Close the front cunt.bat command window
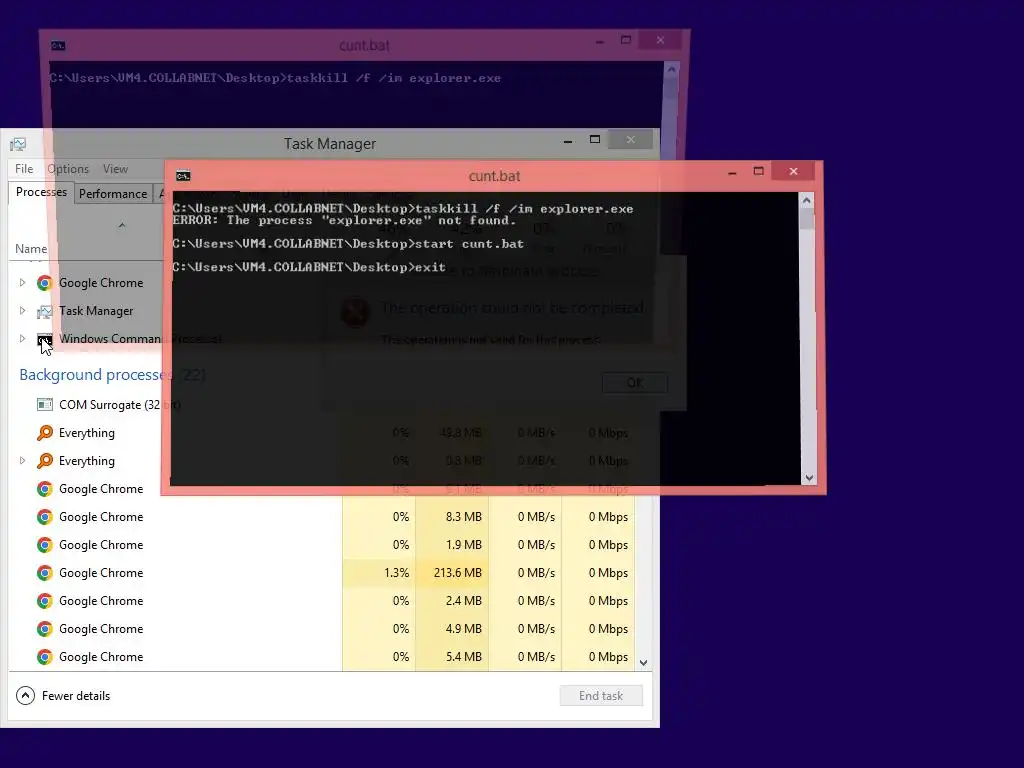This screenshot has width=1024, height=768. [793, 172]
